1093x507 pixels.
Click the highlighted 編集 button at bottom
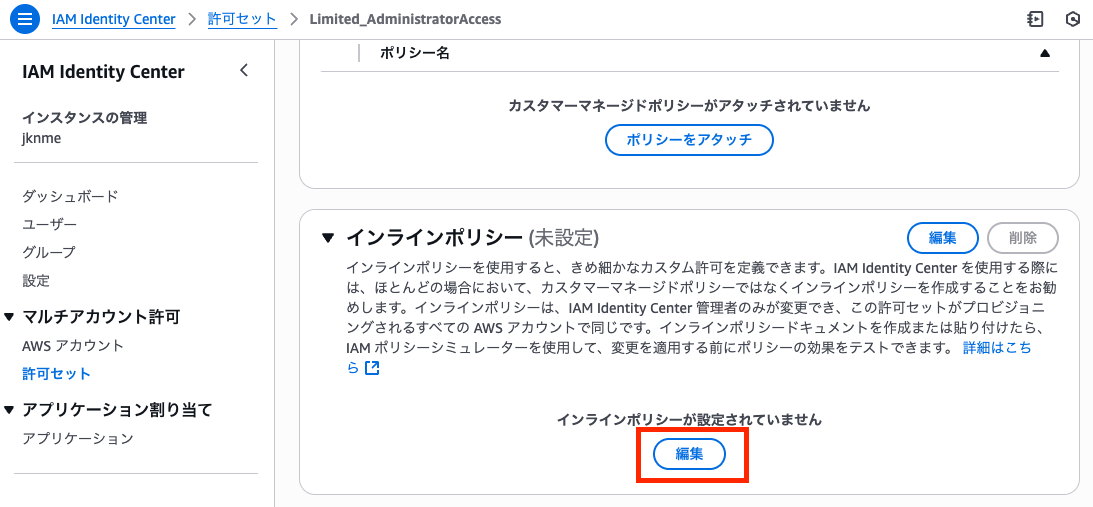689,454
